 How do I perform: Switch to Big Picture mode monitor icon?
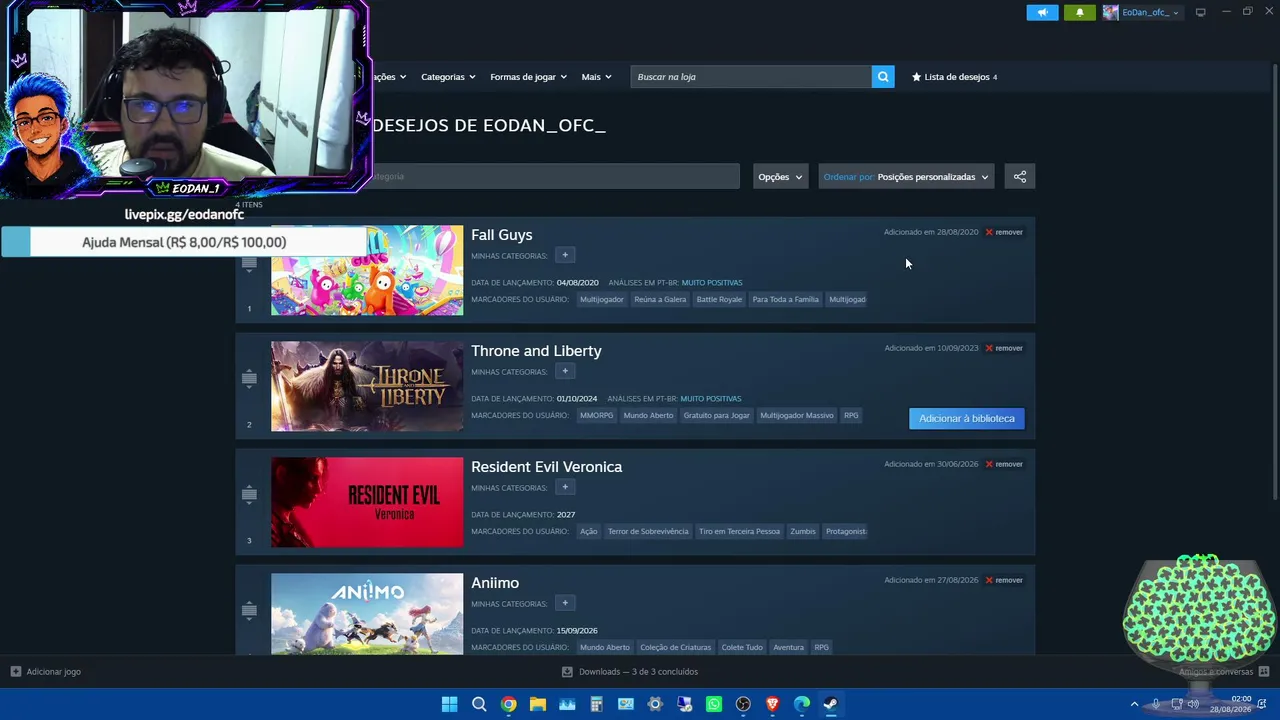[1200, 12]
